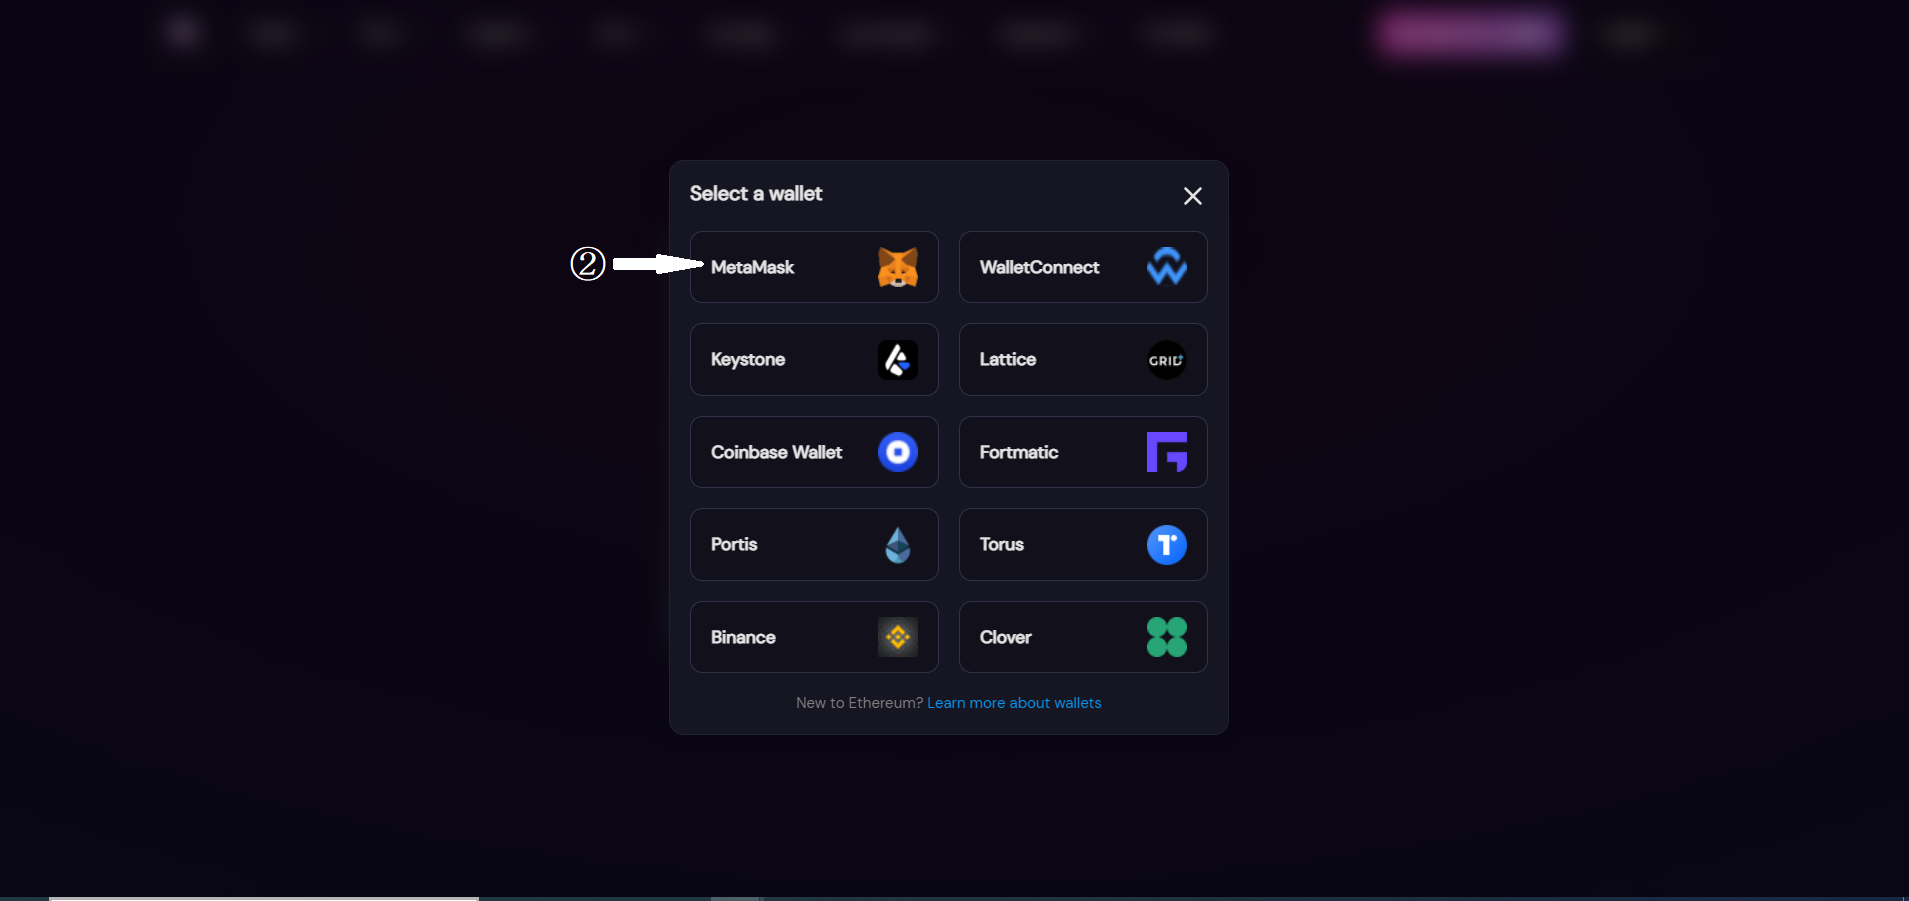Select the Binance wallet label

pyautogui.click(x=742, y=637)
